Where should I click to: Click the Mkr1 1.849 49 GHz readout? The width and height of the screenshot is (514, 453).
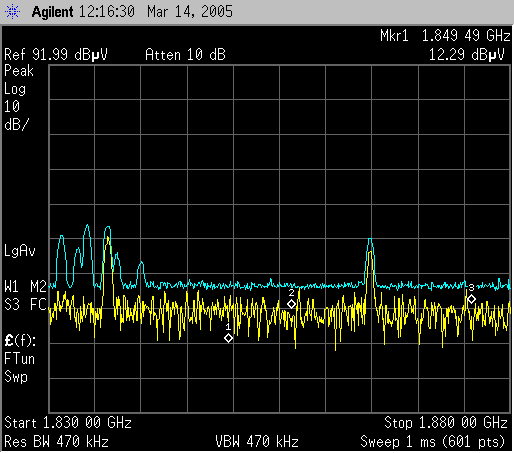pos(445,36)
